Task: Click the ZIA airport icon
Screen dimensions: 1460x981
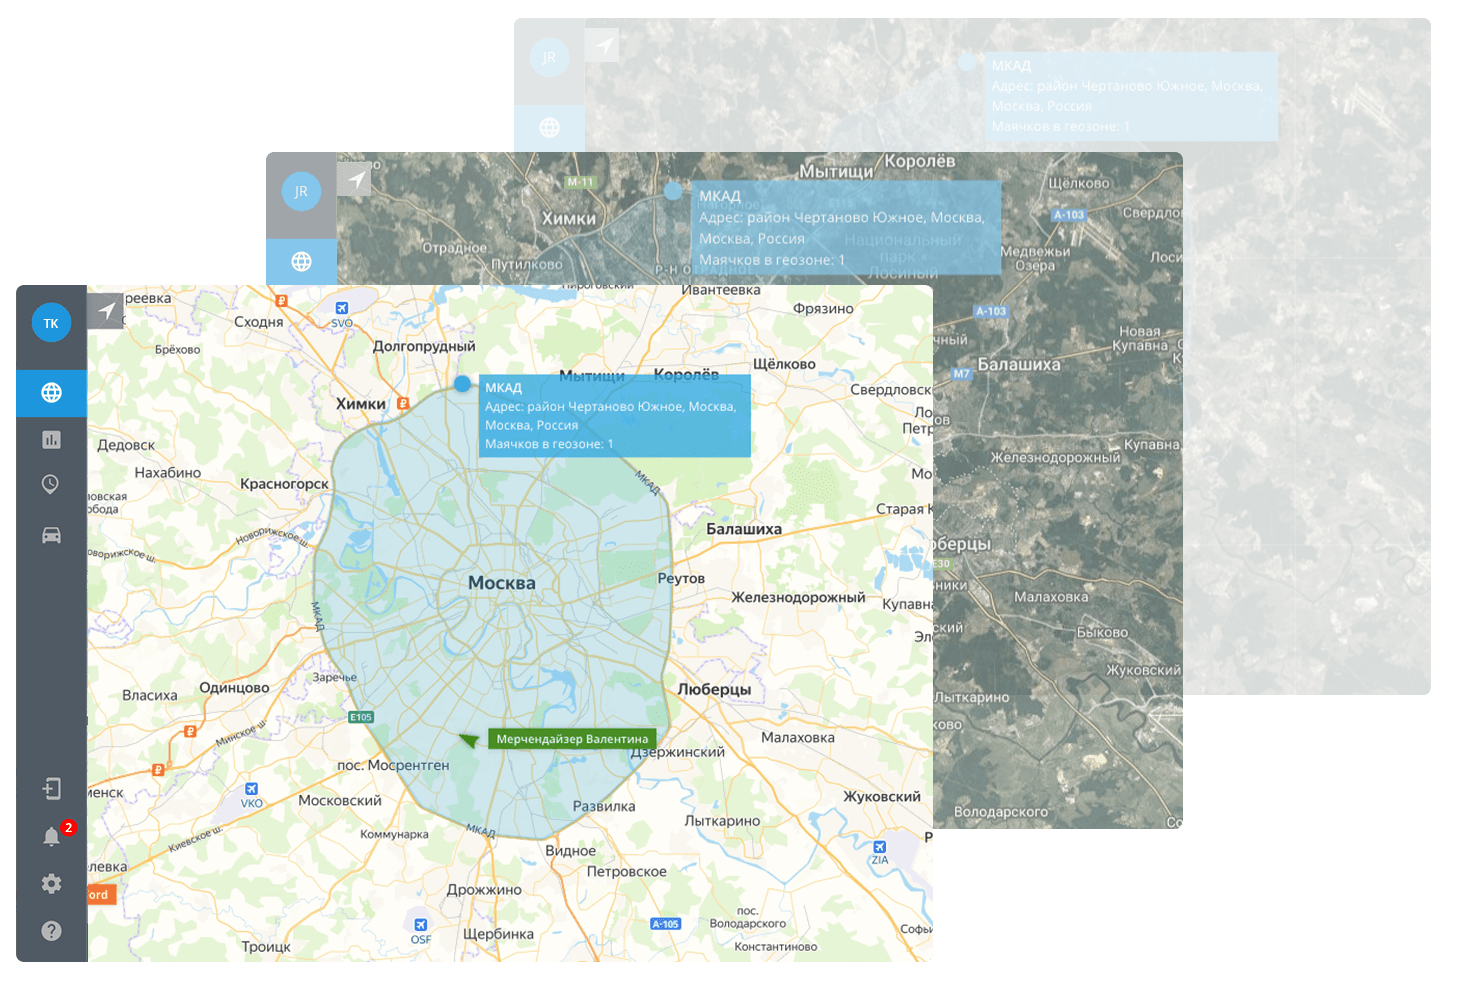Action: [x=879, y=846]
